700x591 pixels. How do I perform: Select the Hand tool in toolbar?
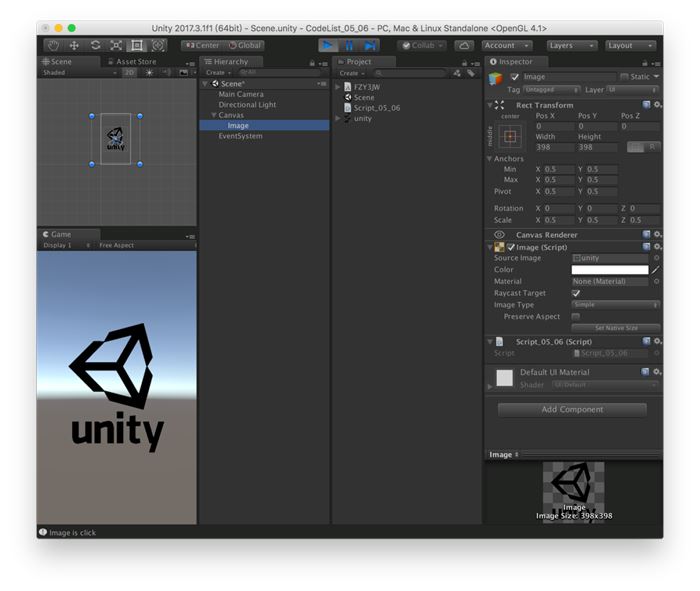(x=53, y=45)
